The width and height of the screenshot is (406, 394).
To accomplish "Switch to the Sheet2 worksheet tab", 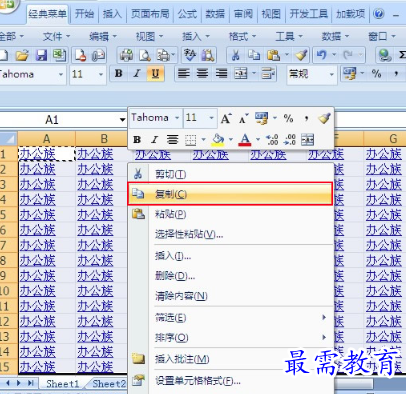I will pyautogui.click(x=109, y=384).
